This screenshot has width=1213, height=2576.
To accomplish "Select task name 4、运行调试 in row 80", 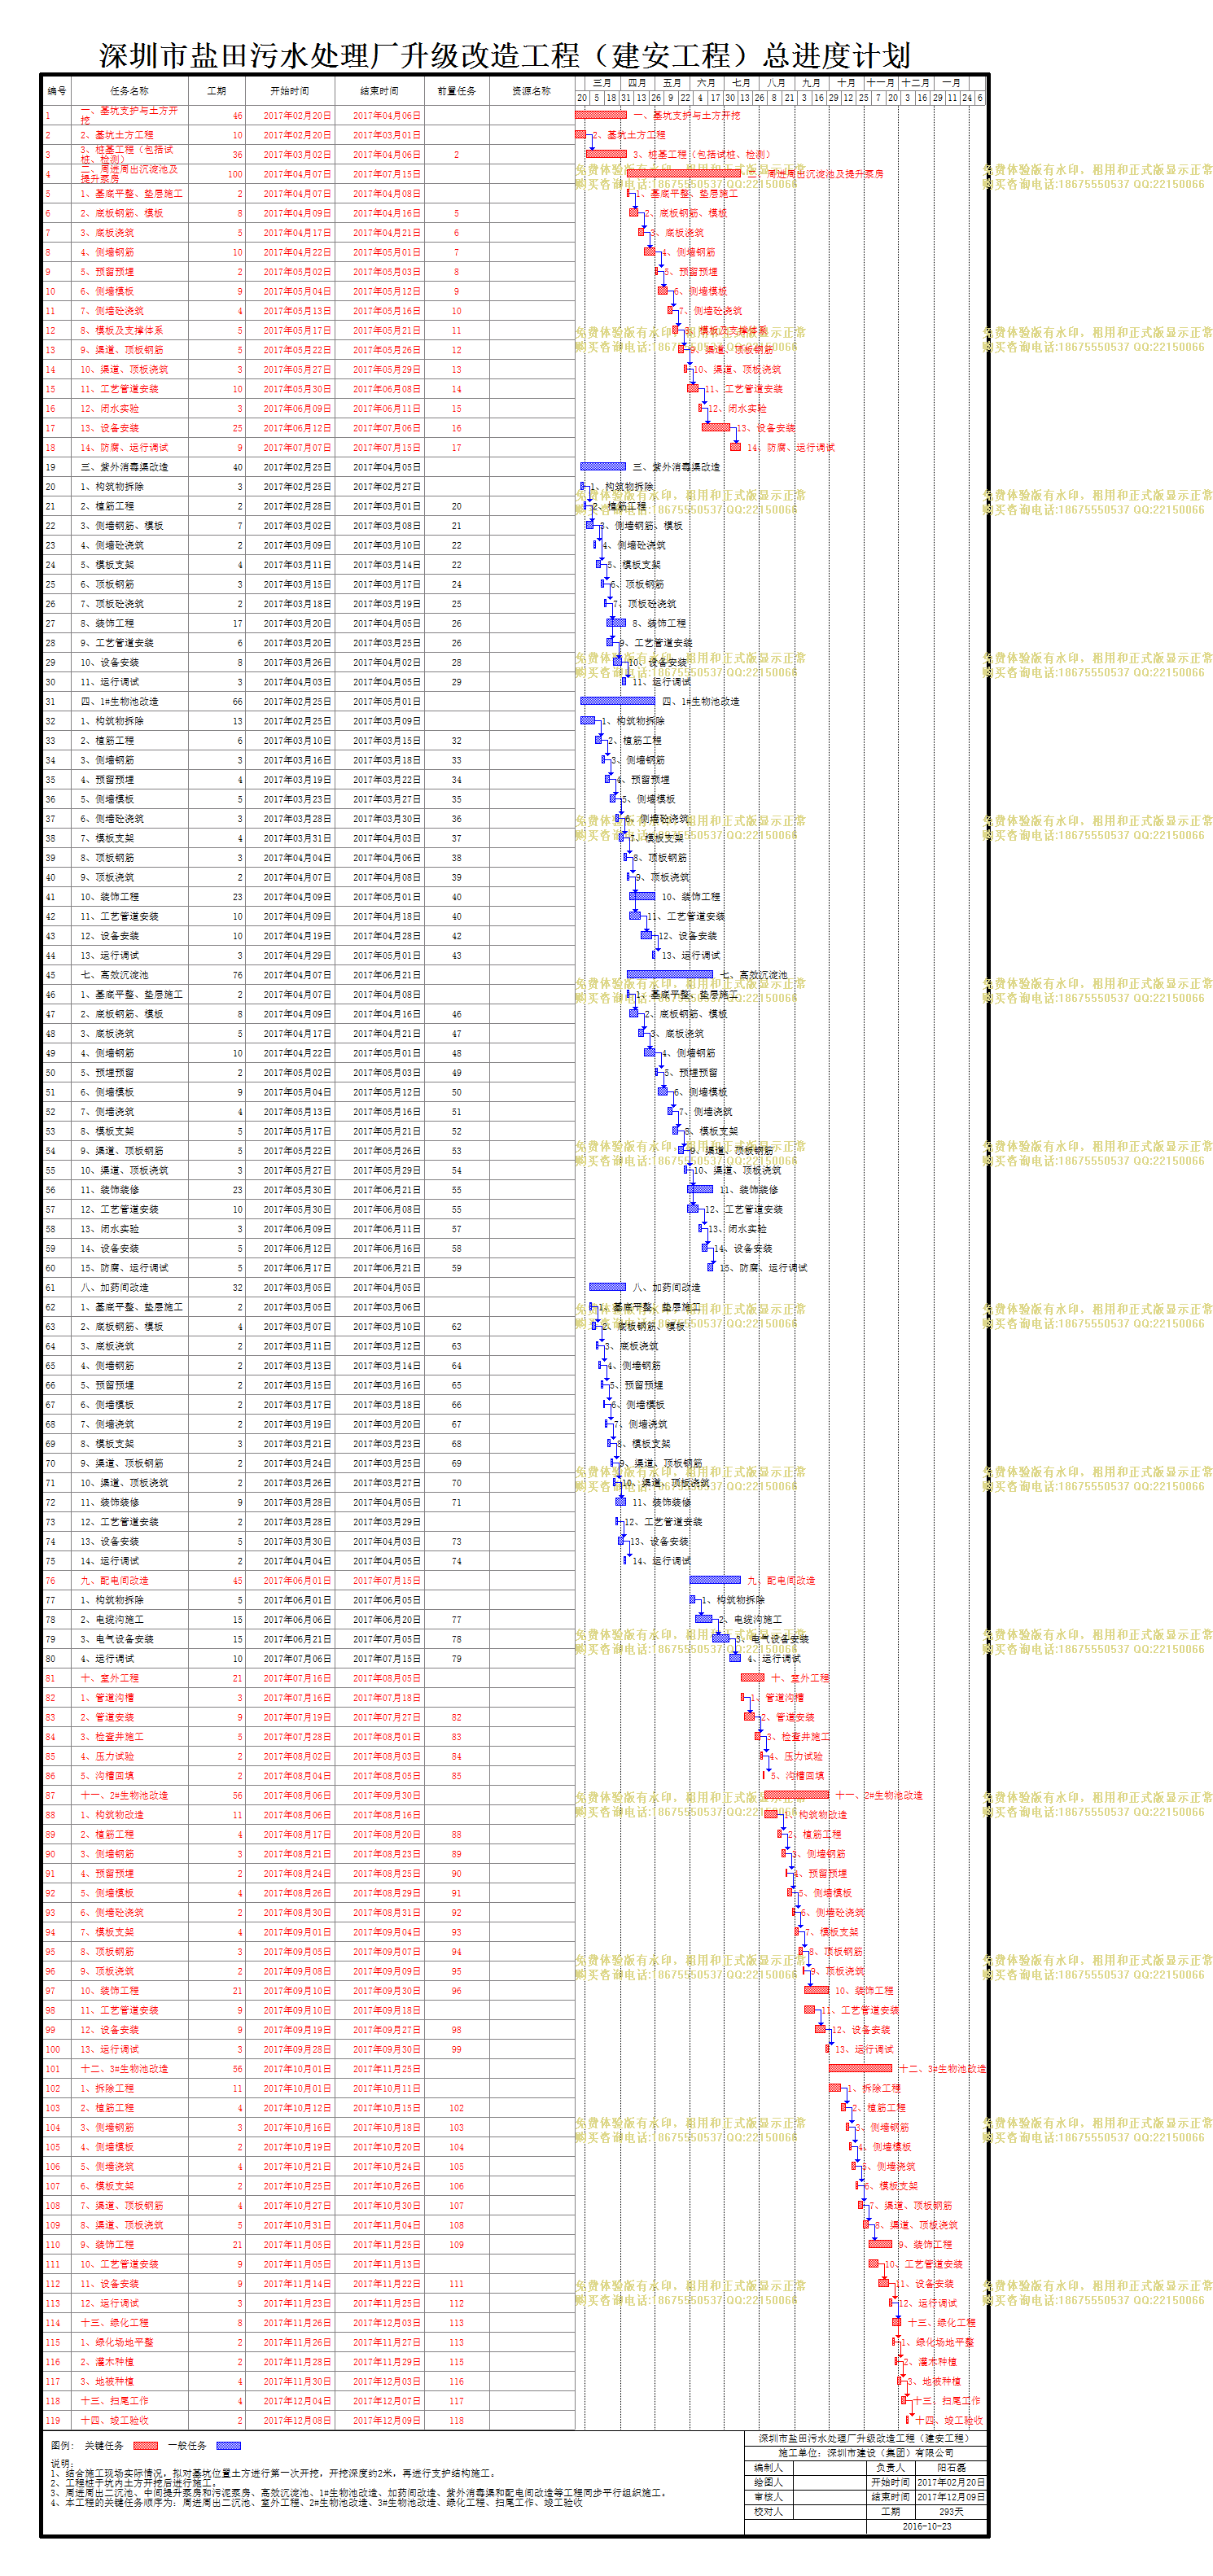I will (109, 1658).
